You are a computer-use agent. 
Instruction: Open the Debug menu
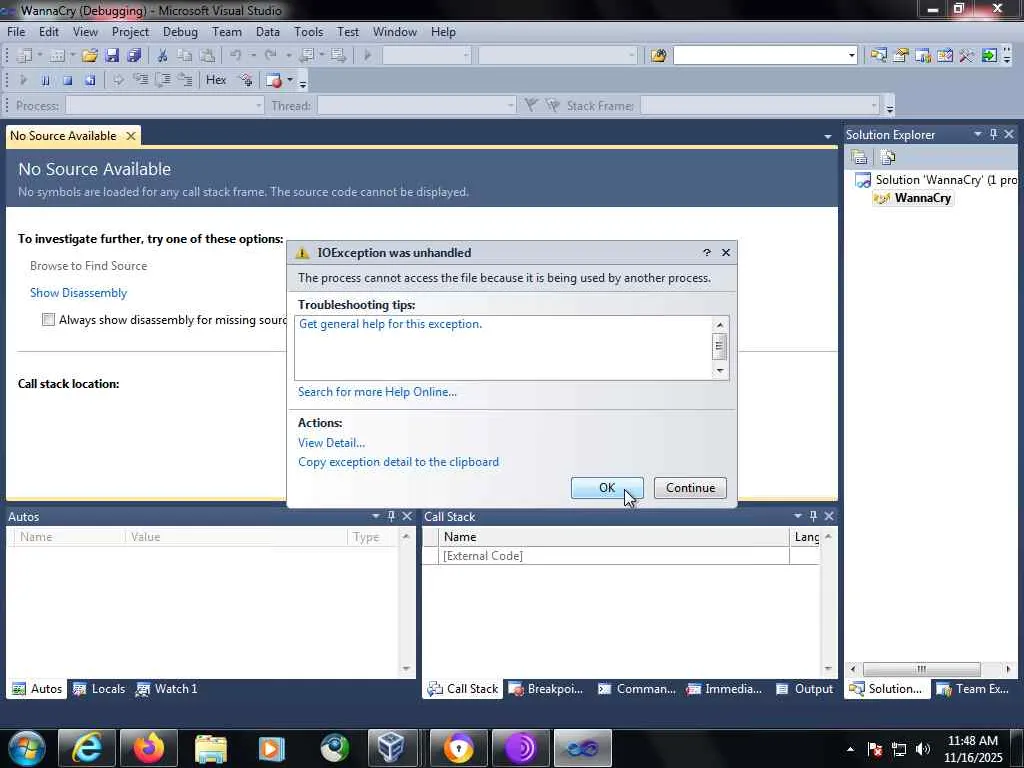pyautogui.click(x=180, y=31)
